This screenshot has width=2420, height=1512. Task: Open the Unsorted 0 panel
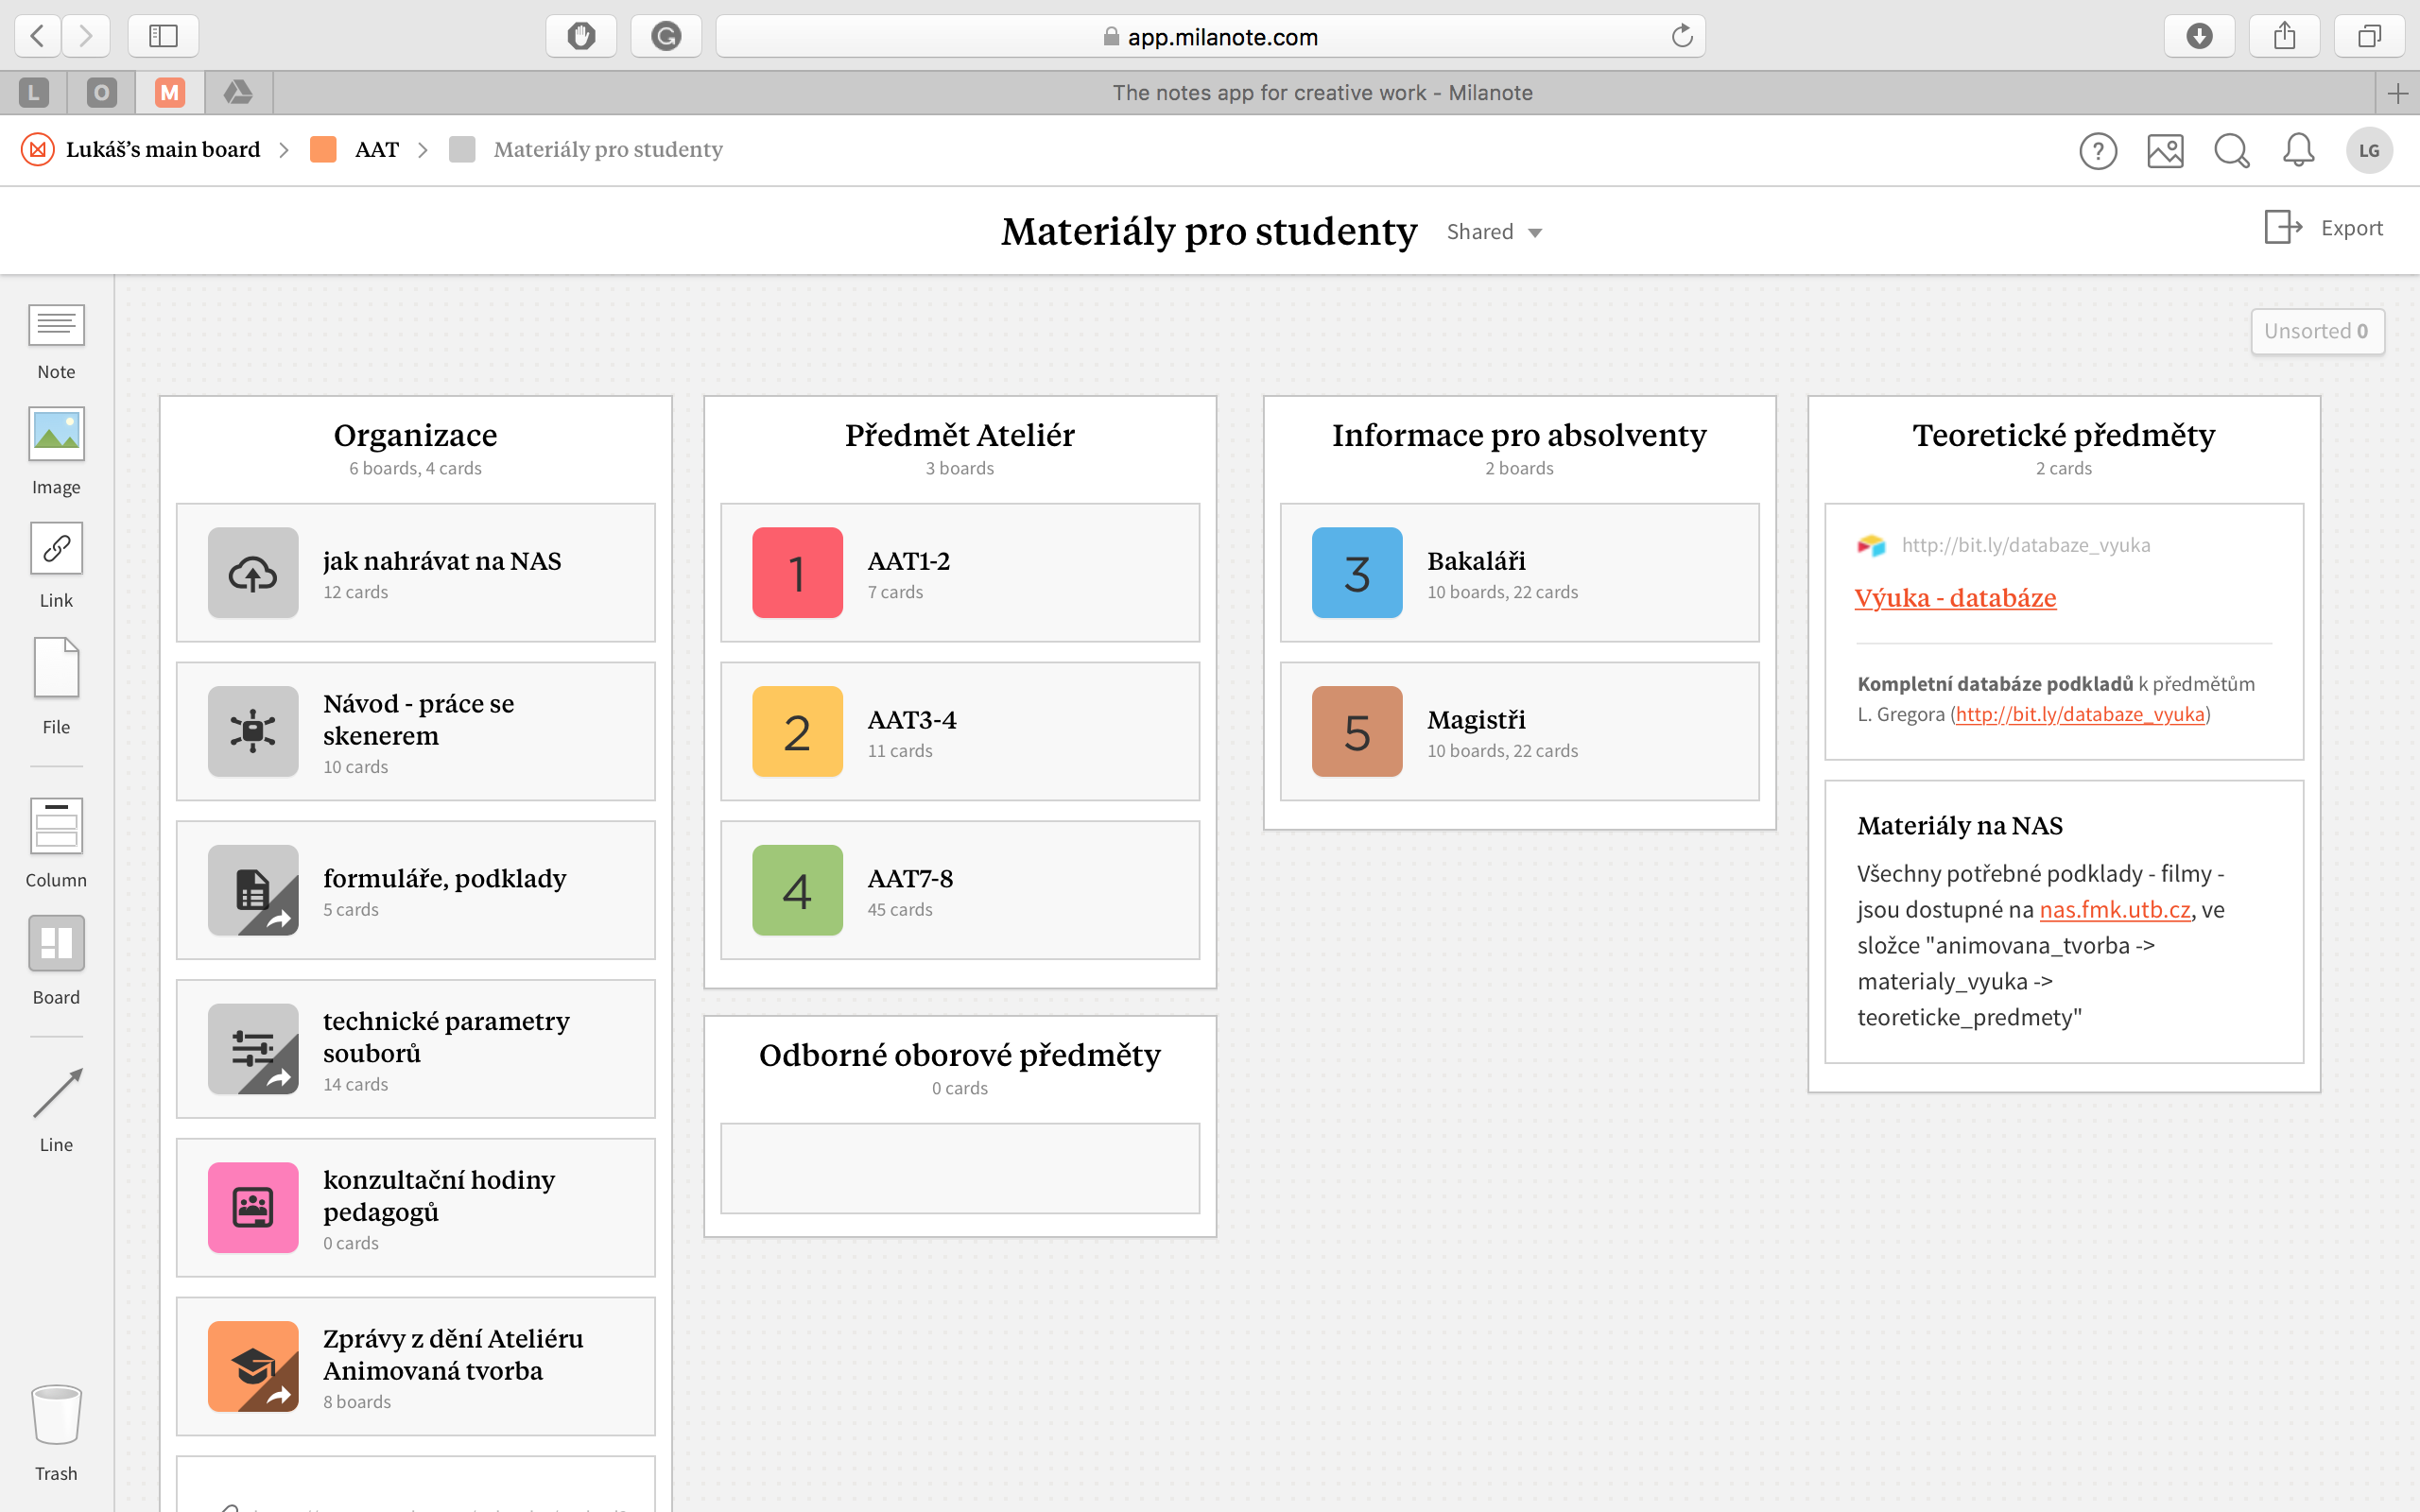click(x=2316, y=331)
